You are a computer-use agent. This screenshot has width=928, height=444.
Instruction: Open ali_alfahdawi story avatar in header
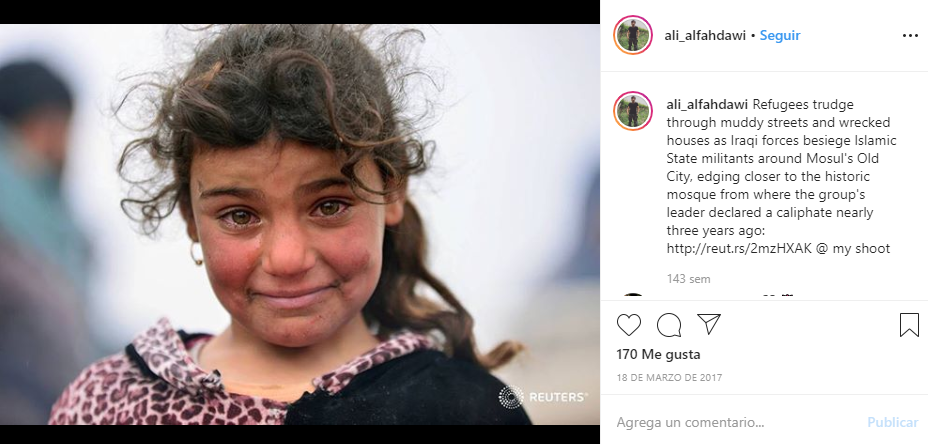coord(633,35)
